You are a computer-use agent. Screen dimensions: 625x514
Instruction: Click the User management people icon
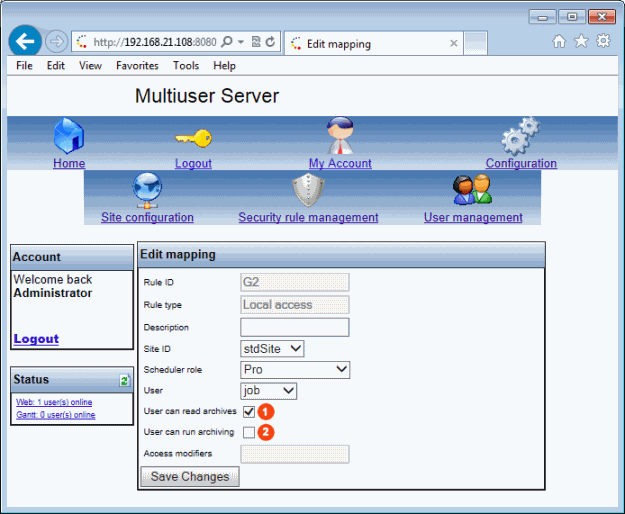tap(472, 190)
